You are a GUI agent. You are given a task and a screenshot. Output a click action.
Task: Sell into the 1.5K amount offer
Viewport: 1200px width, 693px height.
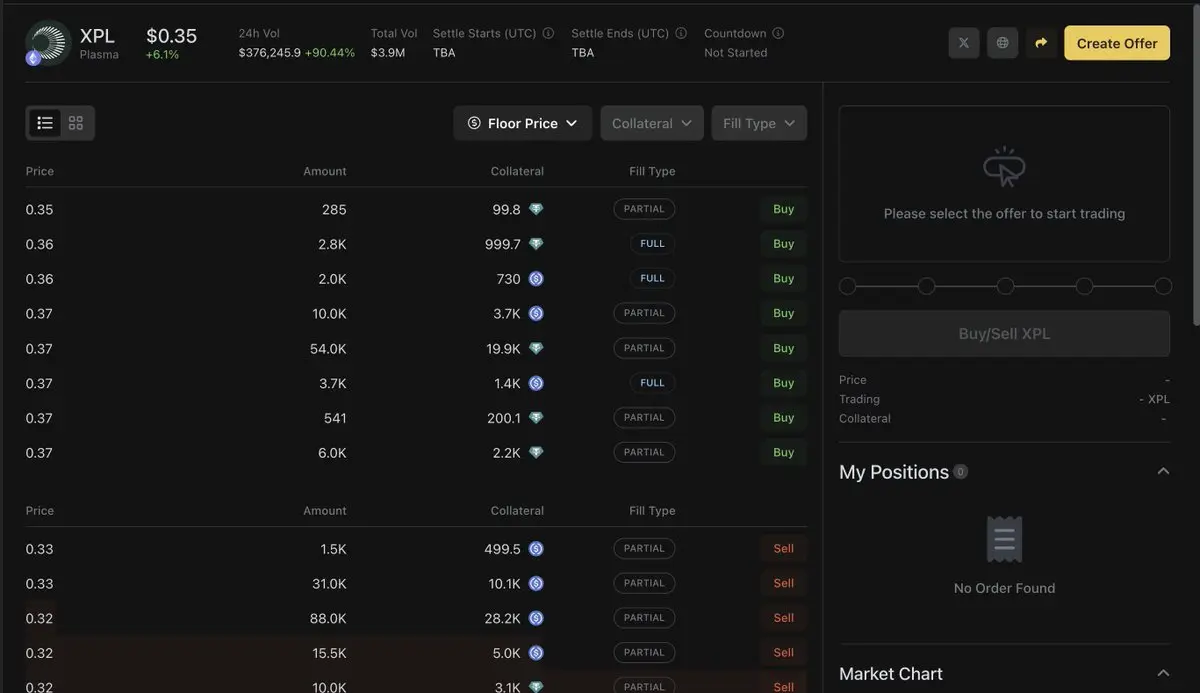[x=784, y=548]
